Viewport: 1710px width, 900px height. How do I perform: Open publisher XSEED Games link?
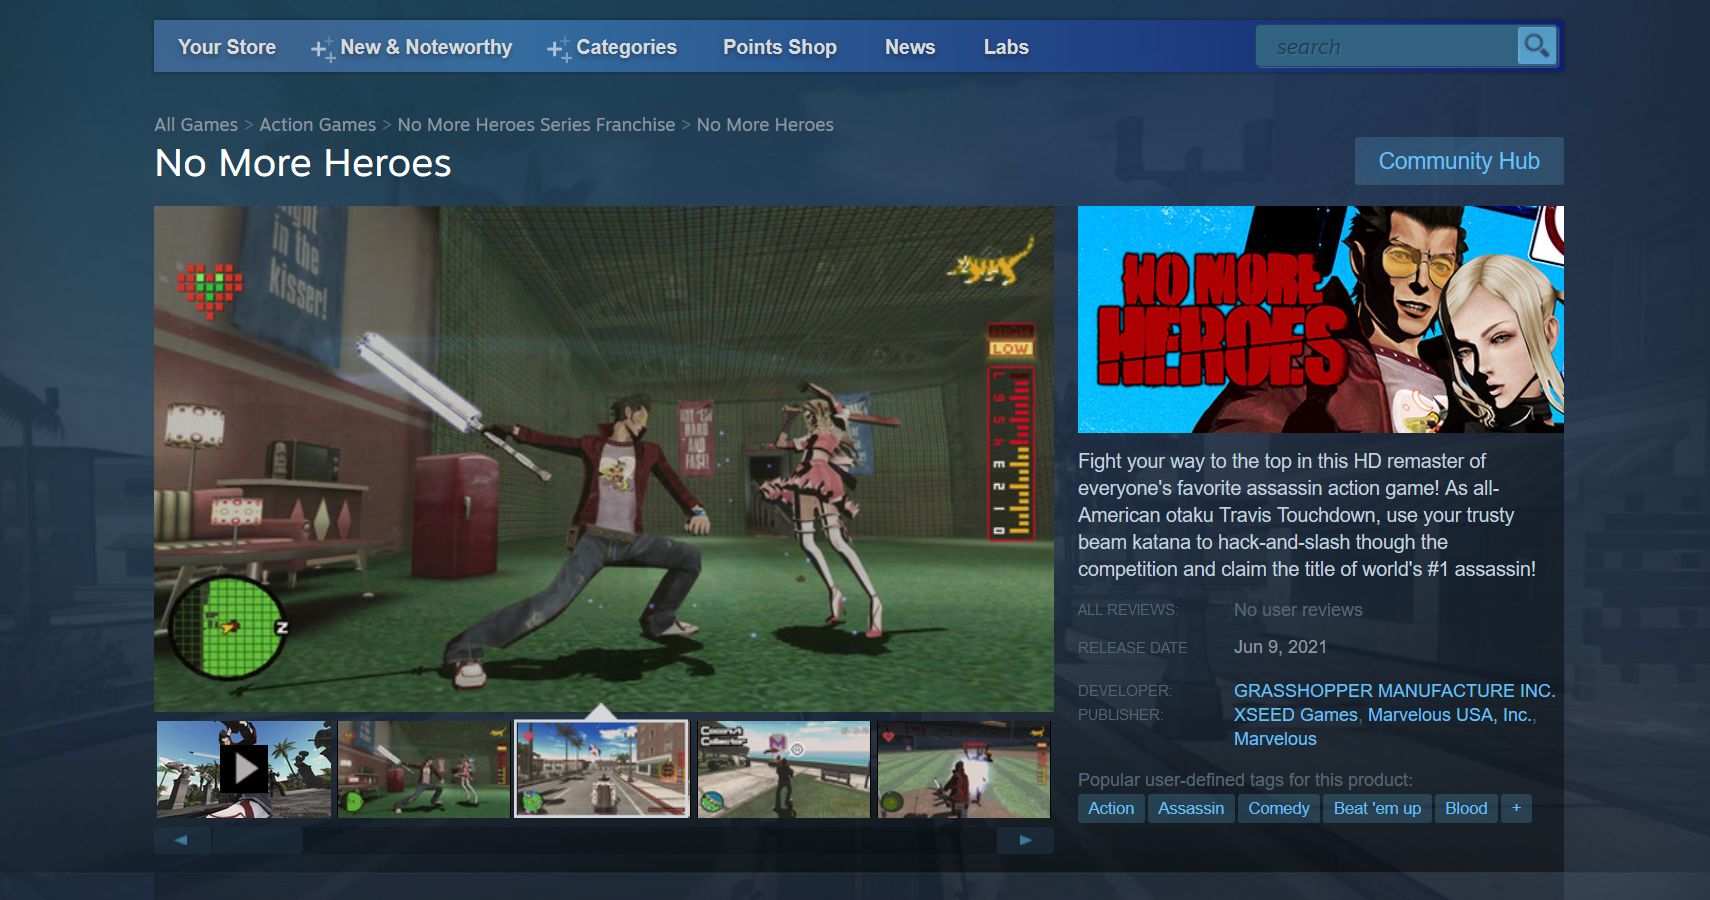(x=1295, y=715)
